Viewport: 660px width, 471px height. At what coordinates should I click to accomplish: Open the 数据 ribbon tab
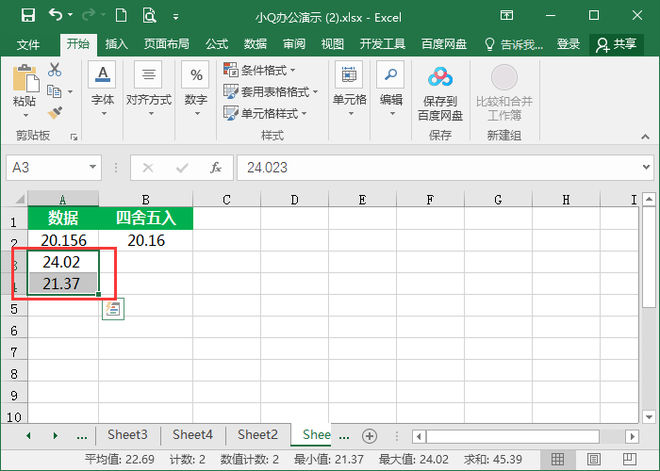255,44
